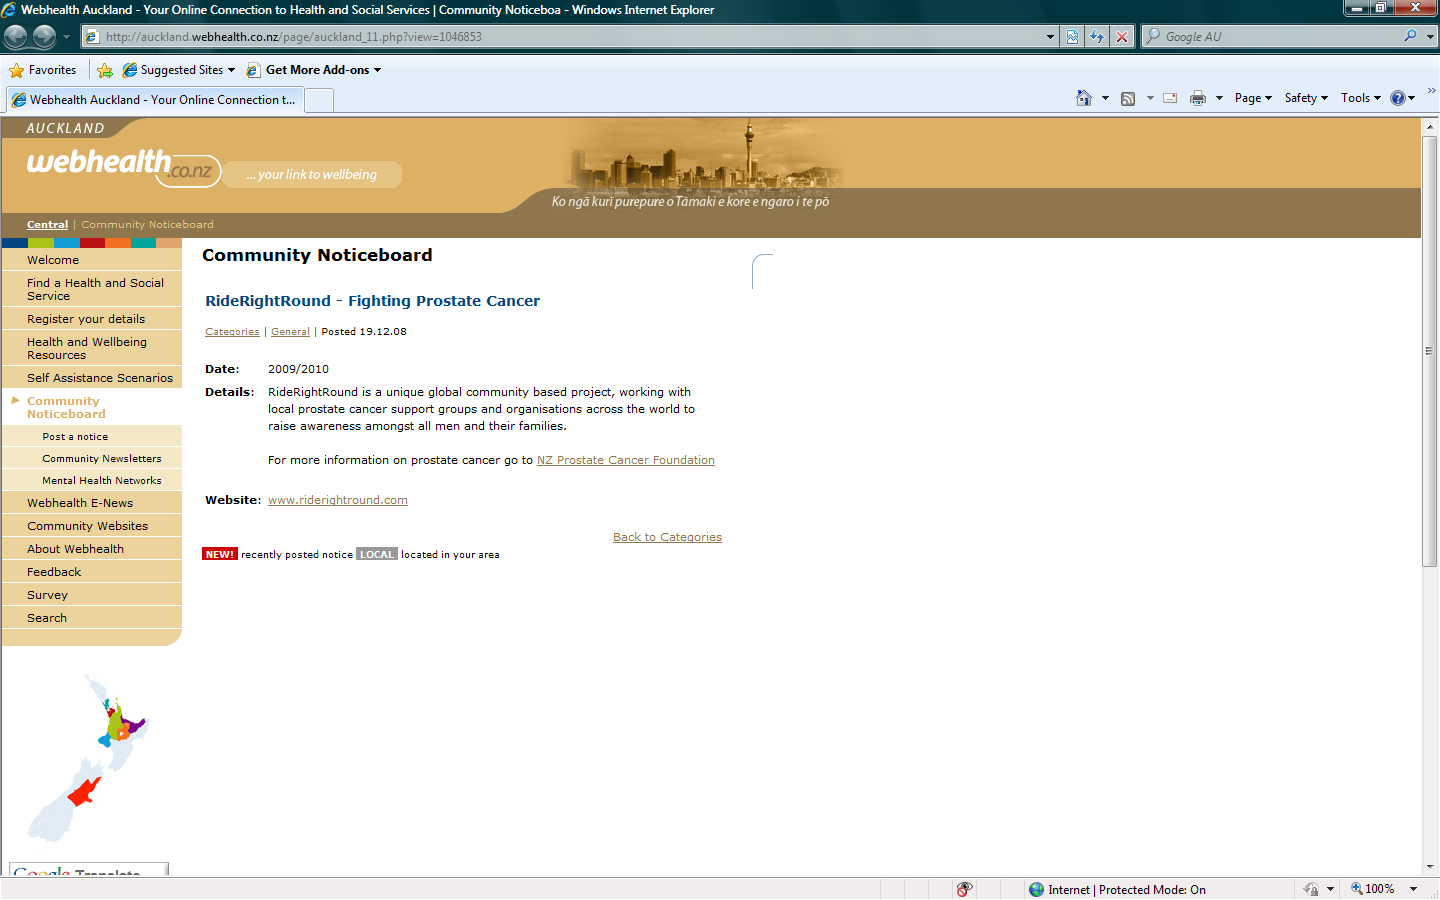1440x900 pixels.
Task: Toggle the Compatibility View icon
Action: point(1072,37)
